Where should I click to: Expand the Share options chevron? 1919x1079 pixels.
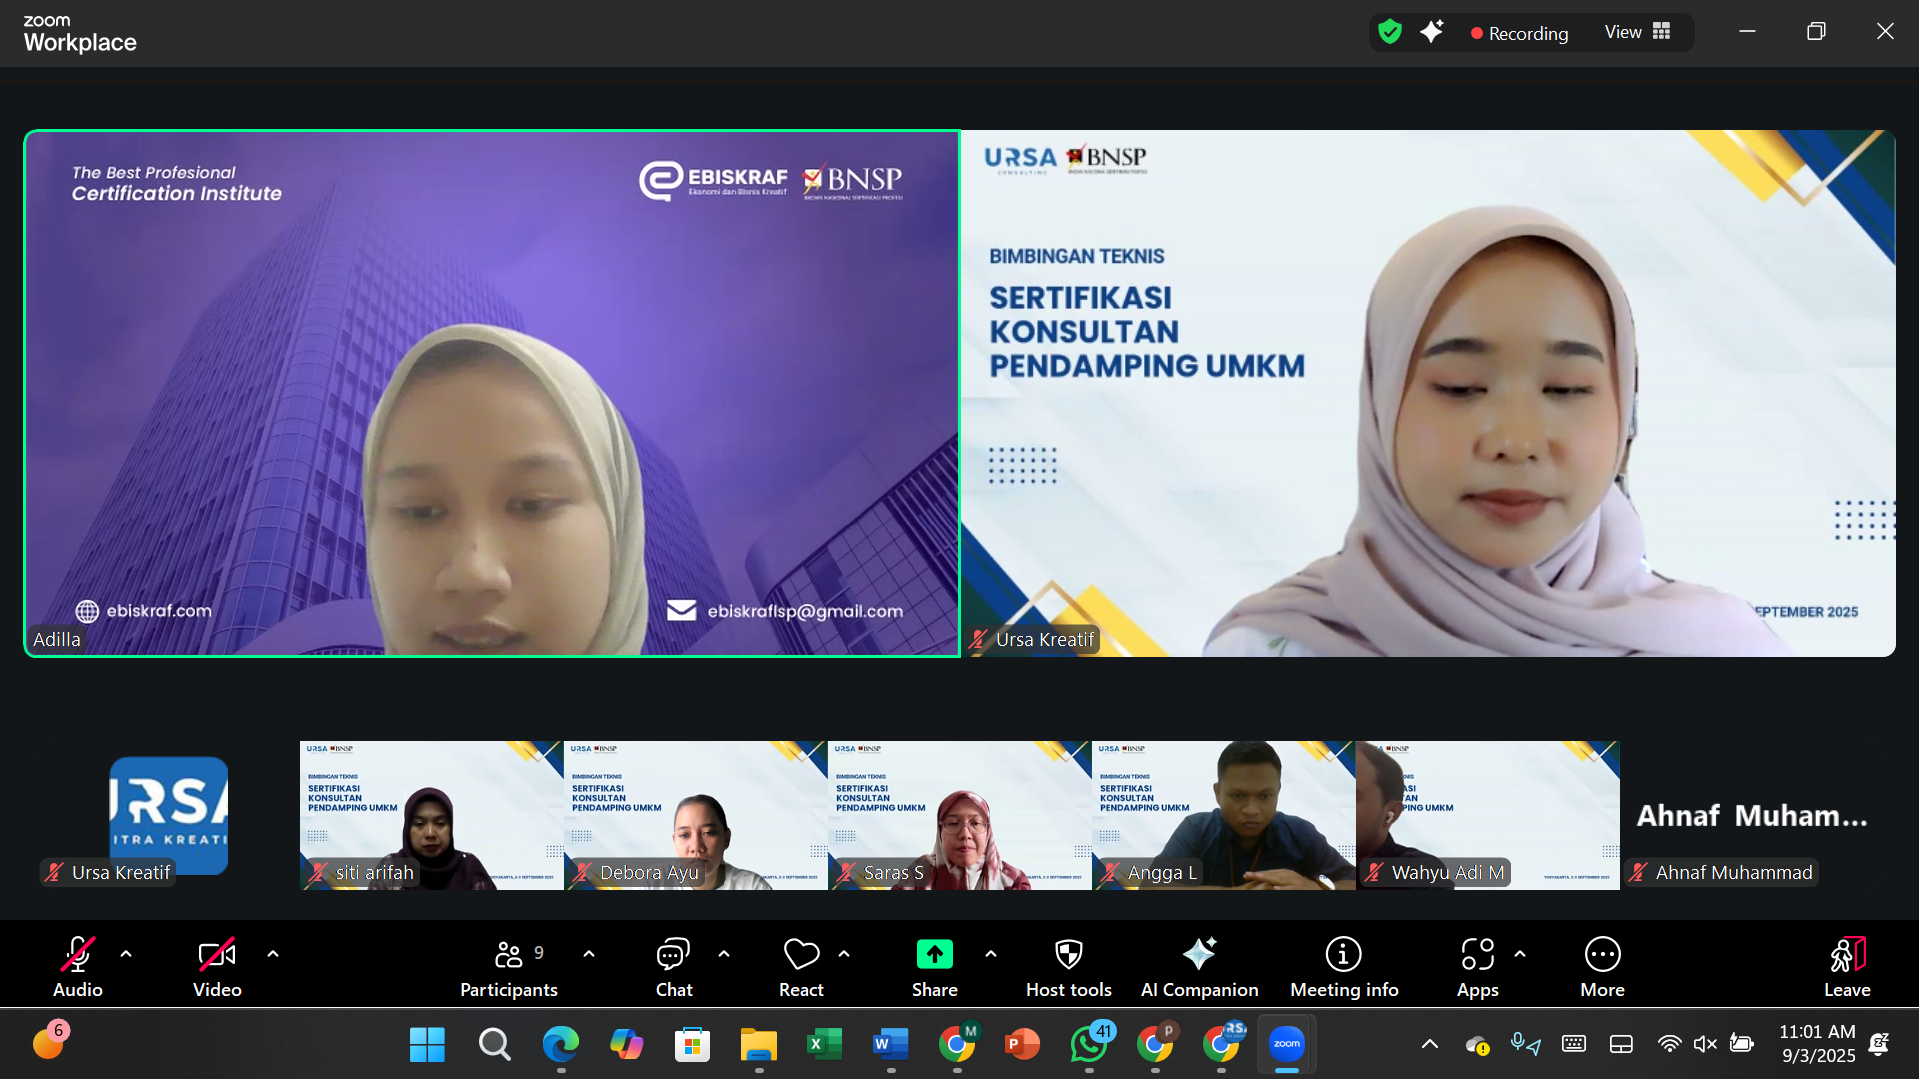(x=991, y=954)
